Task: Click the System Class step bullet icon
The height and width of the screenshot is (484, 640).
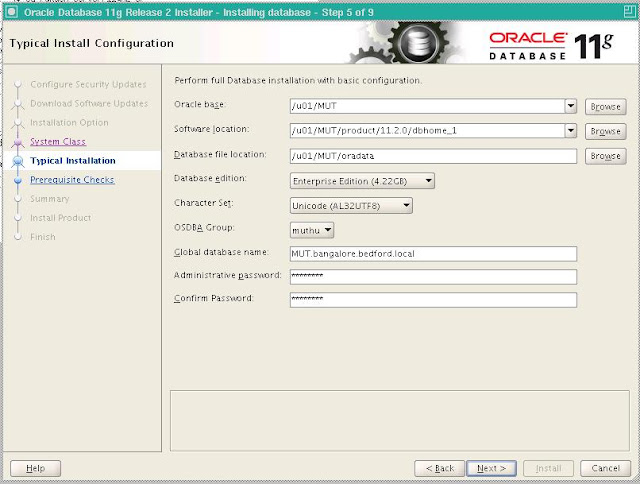Action: (x=18, y=142)
